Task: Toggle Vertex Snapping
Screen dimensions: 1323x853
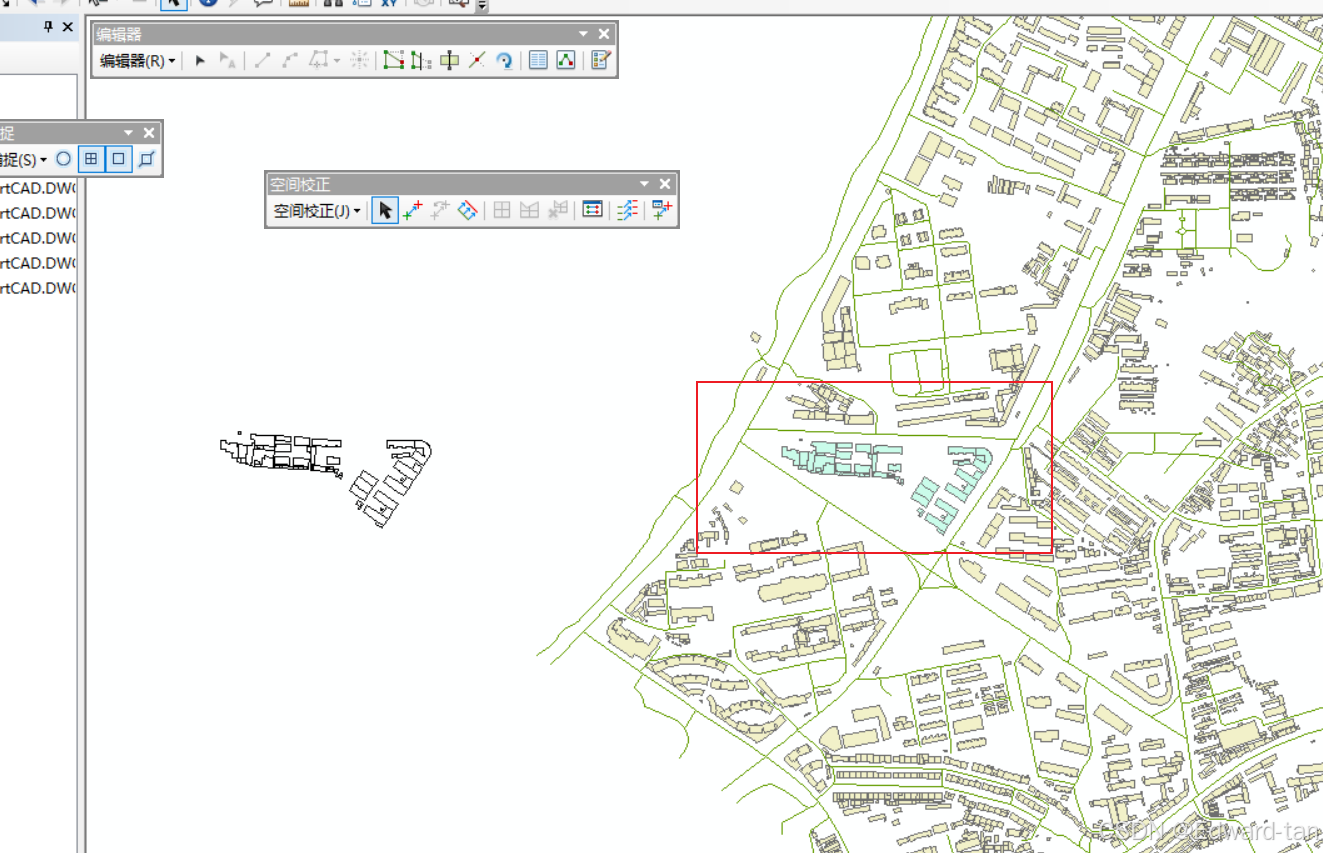Action: coord(119,159)
